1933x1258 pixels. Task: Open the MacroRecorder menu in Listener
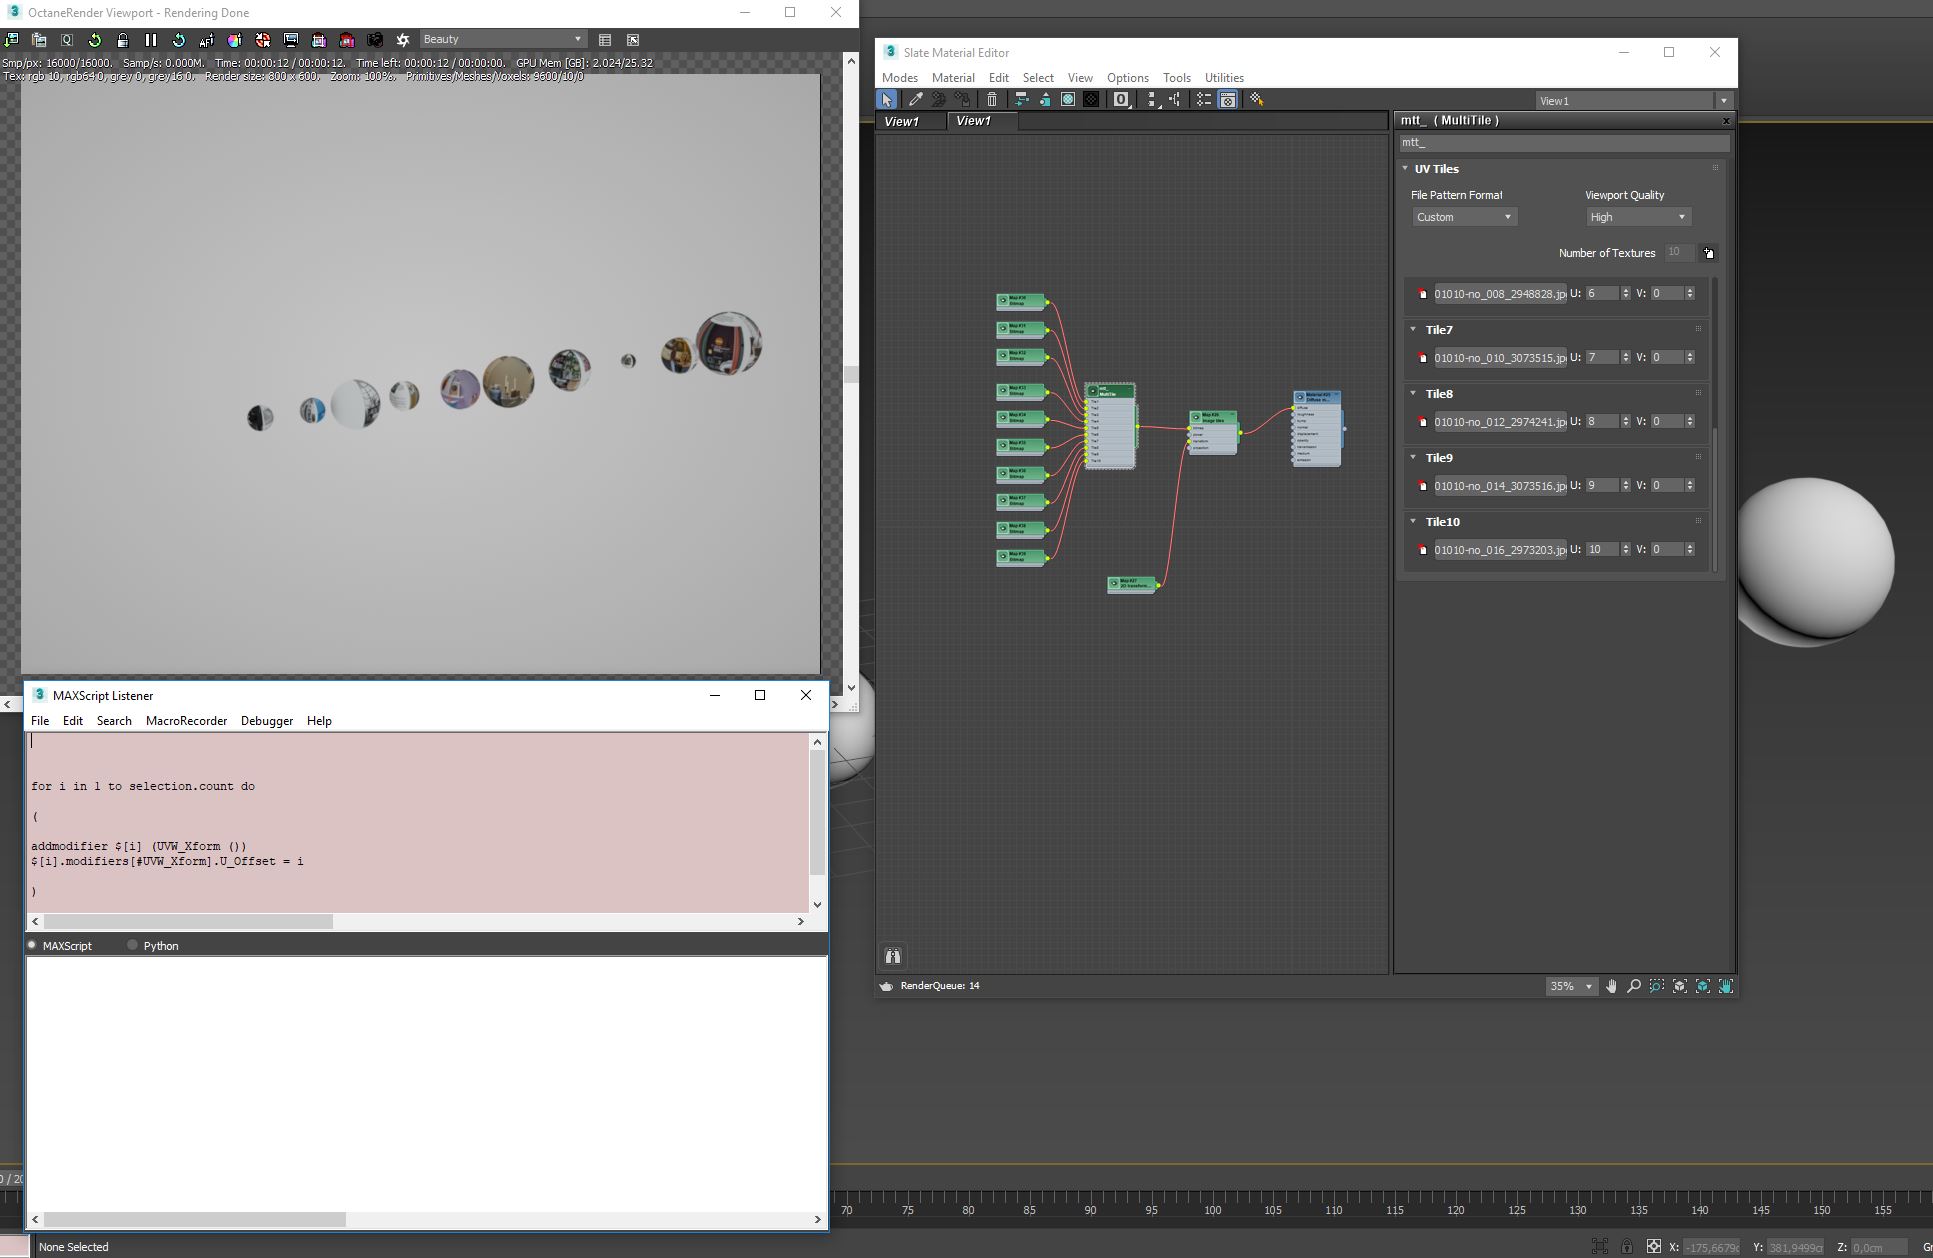pos(186,721)
